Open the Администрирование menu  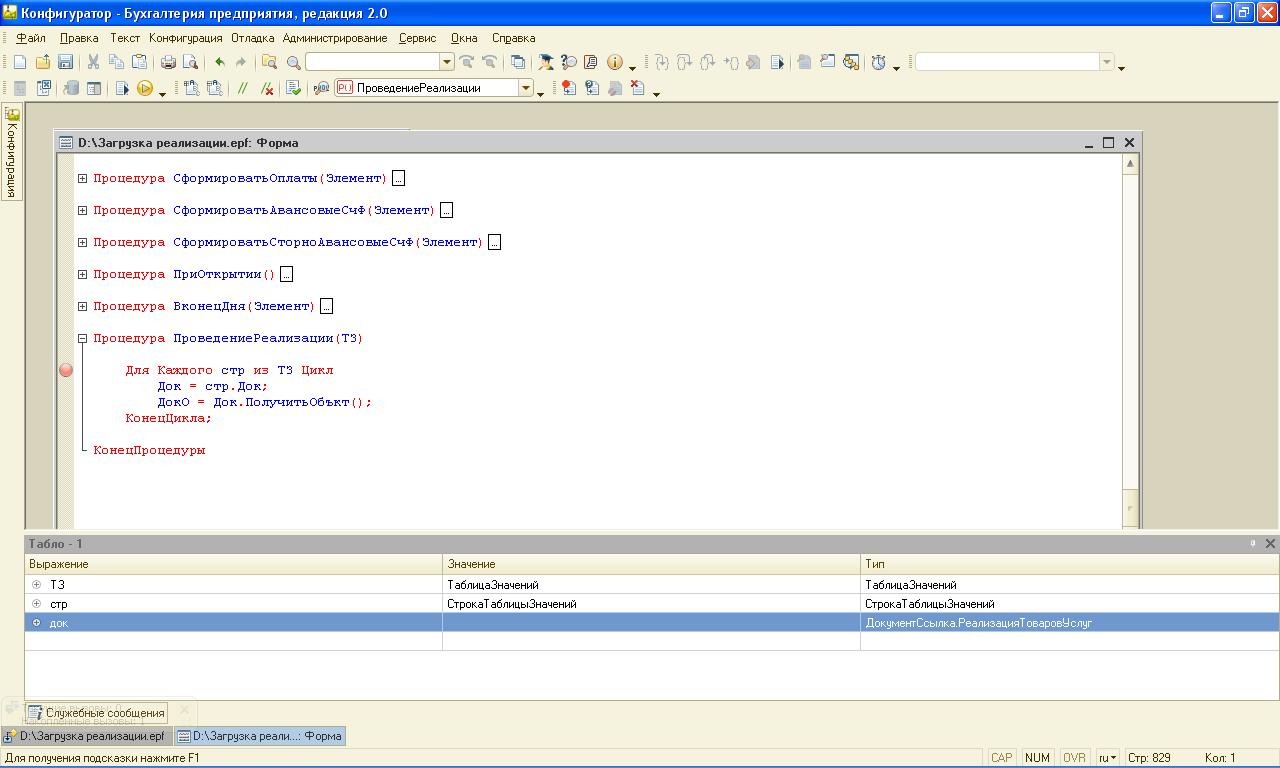pyautogui.click(x=334, y=38)
